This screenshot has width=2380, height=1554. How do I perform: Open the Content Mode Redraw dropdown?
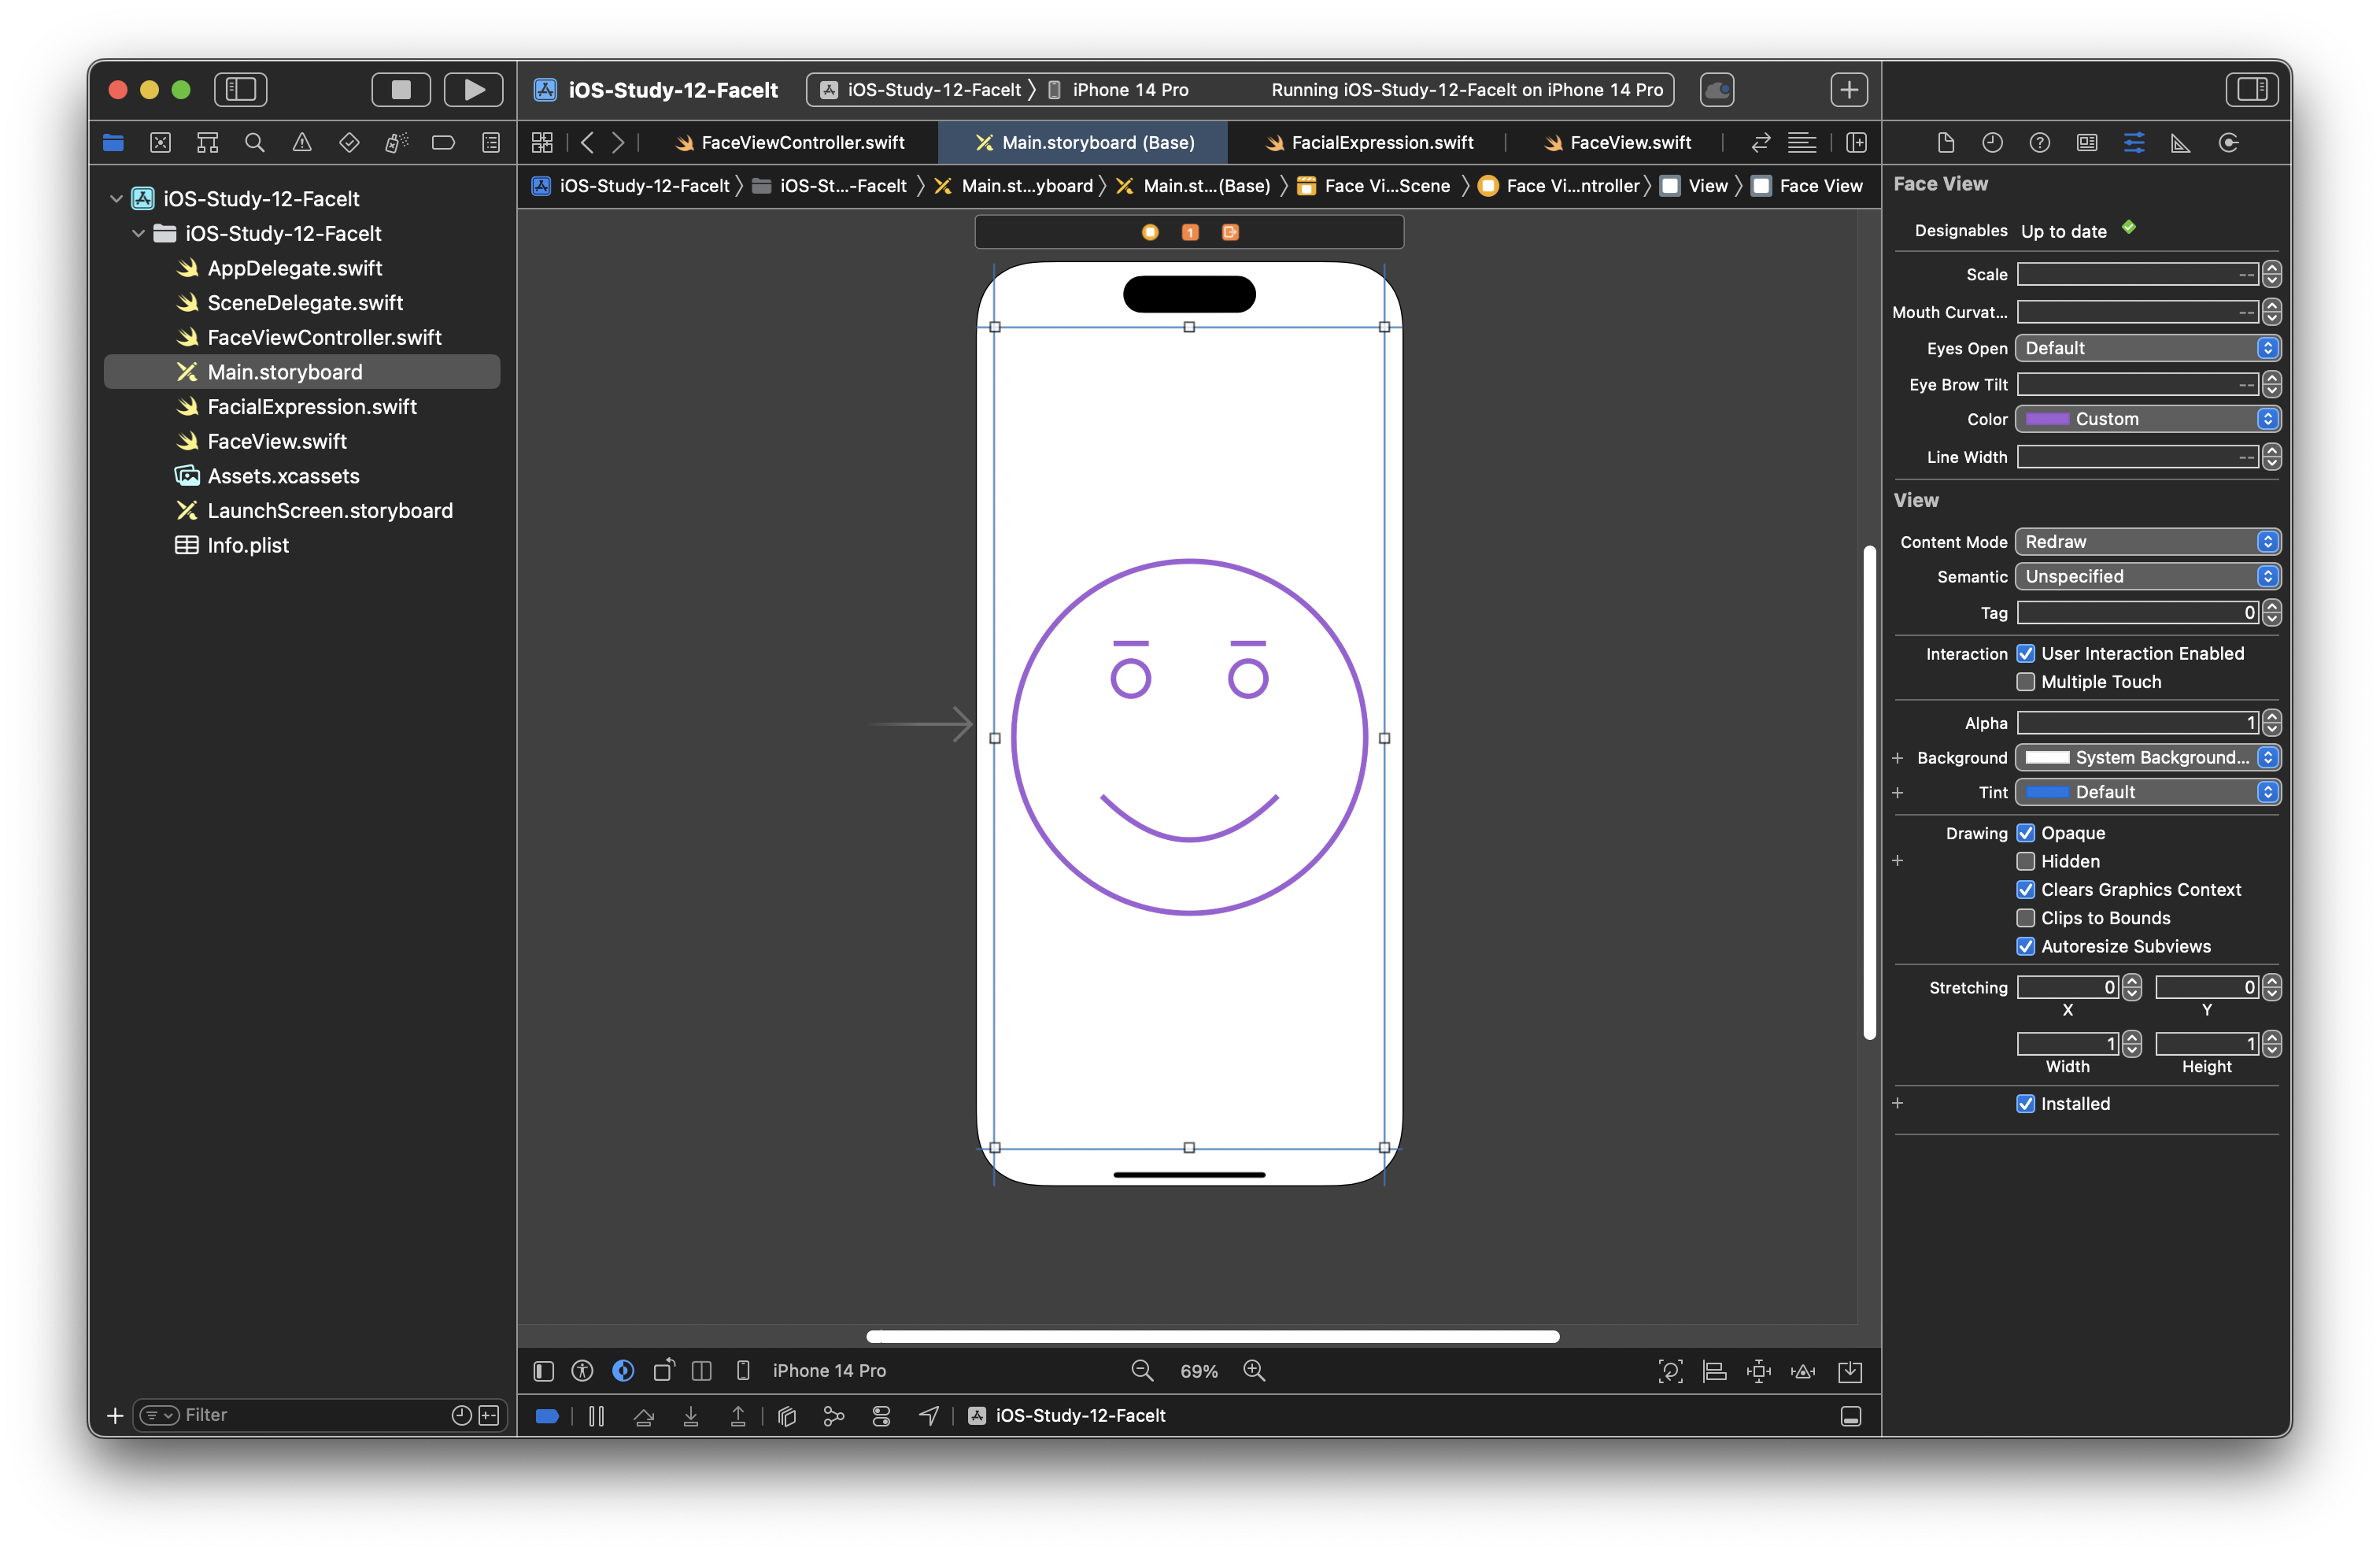point(2146,542)
